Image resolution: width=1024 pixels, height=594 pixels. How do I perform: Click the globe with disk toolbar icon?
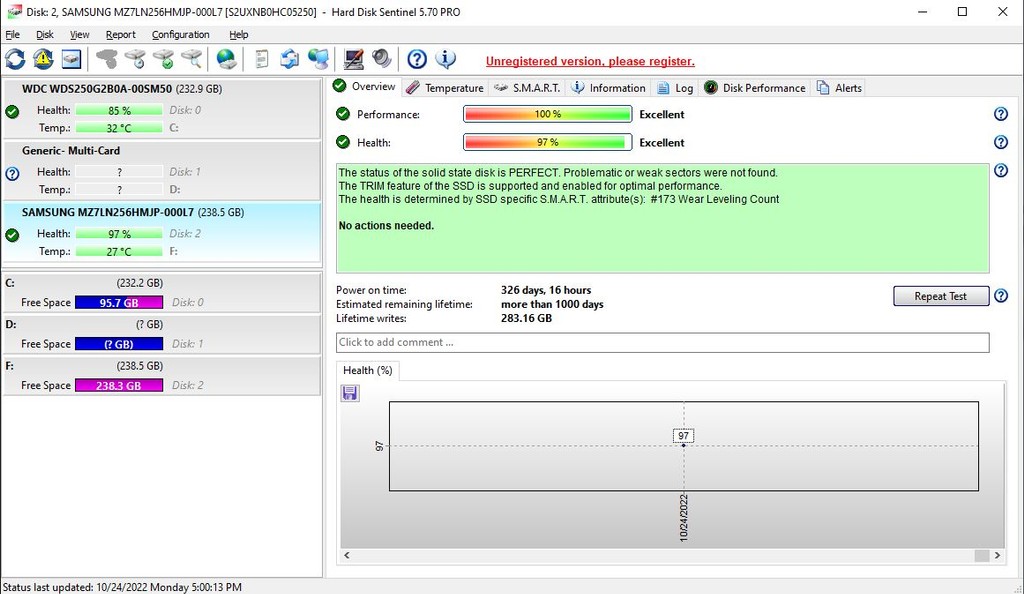(227, 59)
